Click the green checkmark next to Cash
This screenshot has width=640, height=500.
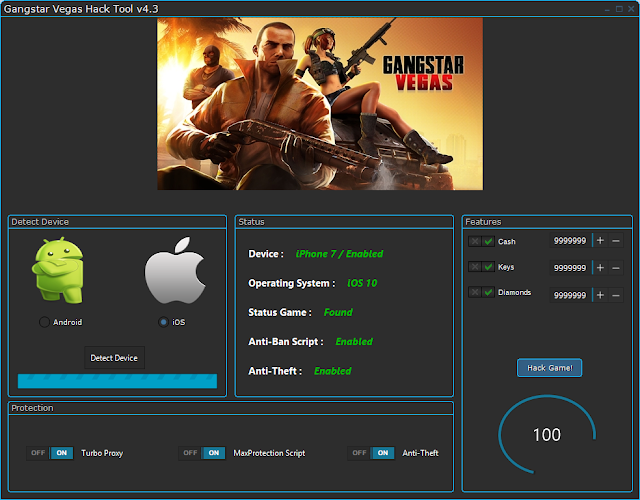point(488,241)
